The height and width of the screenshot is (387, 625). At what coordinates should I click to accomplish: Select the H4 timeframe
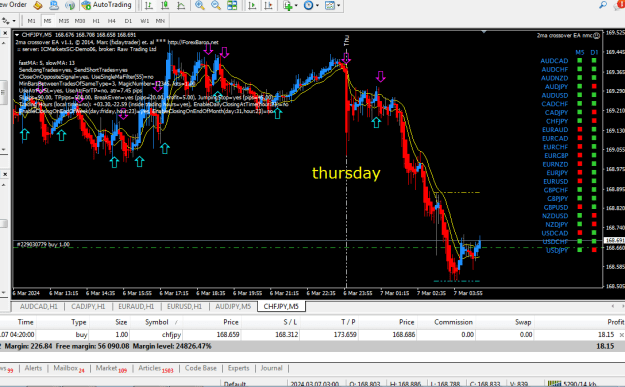tap(112, 21)
